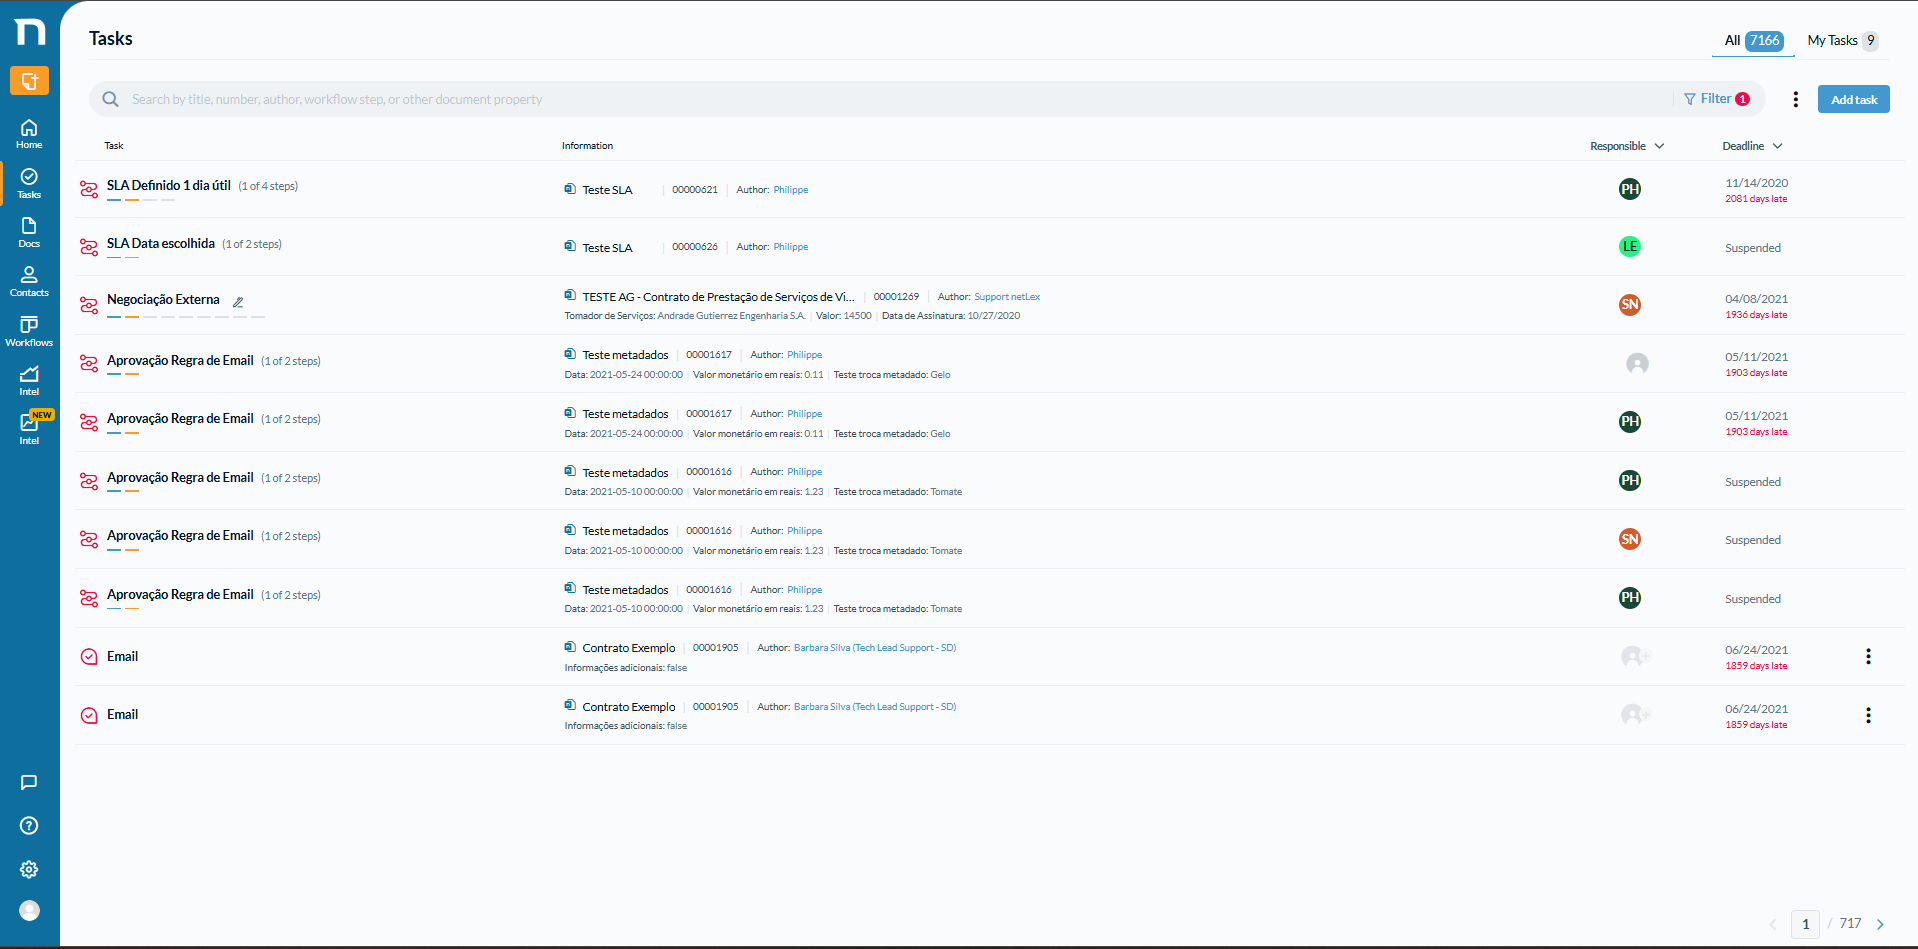Viewport: 1918px width, 949px height.
Task: Open the Intel item without the NEW badge
Action: [x=29, y=380]
